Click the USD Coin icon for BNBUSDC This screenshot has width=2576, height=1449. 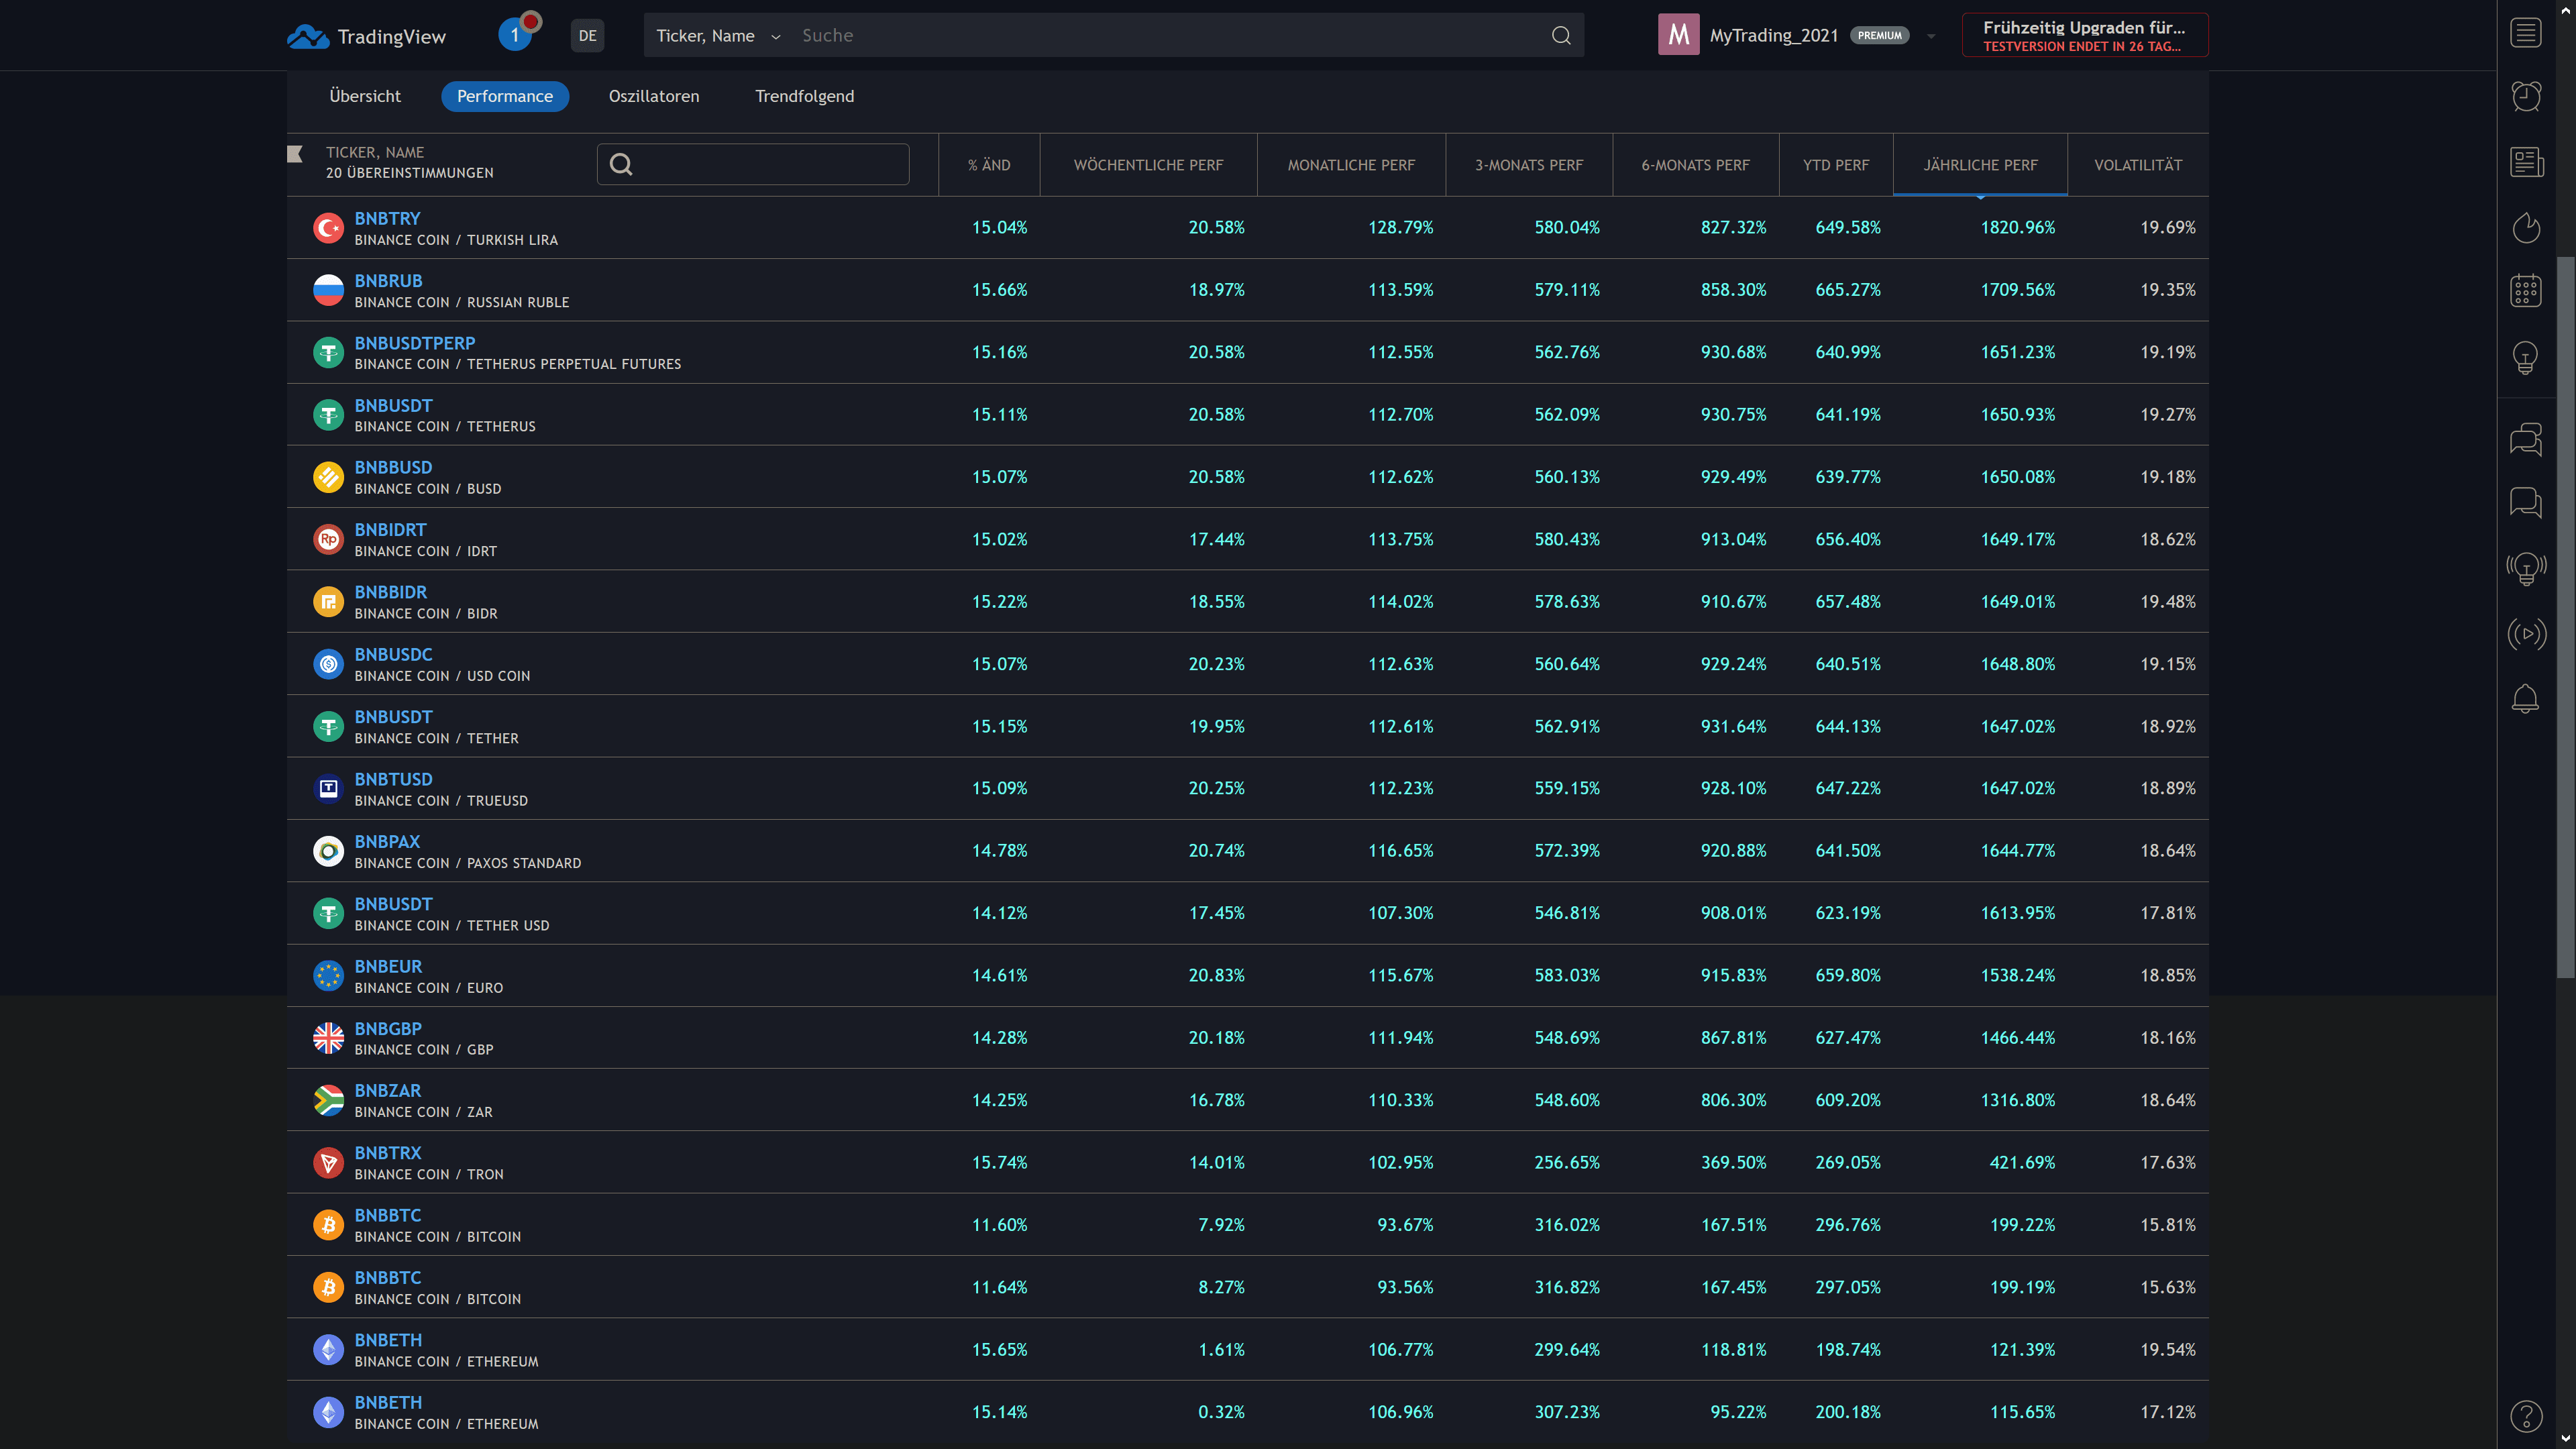328,664
